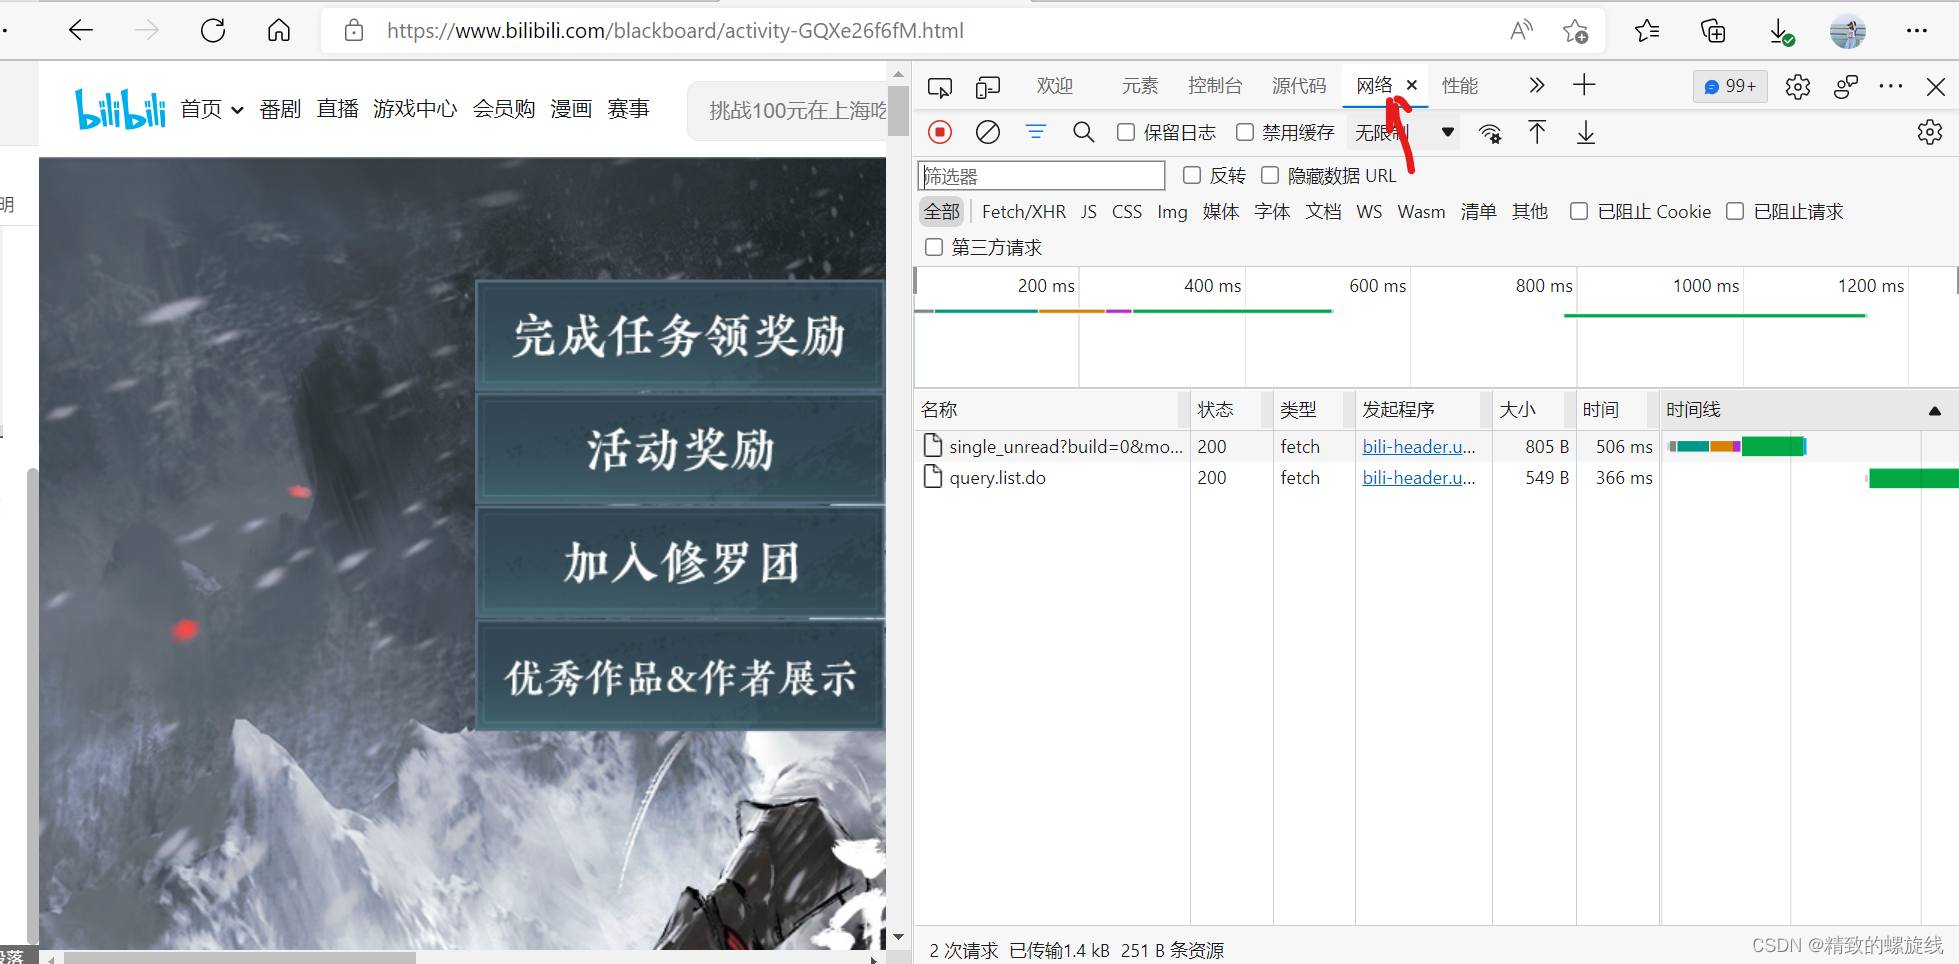Click the 活动奖励 banner button
The height and width of the screenshot is (964, 1959).
click(x=680, y=449)
